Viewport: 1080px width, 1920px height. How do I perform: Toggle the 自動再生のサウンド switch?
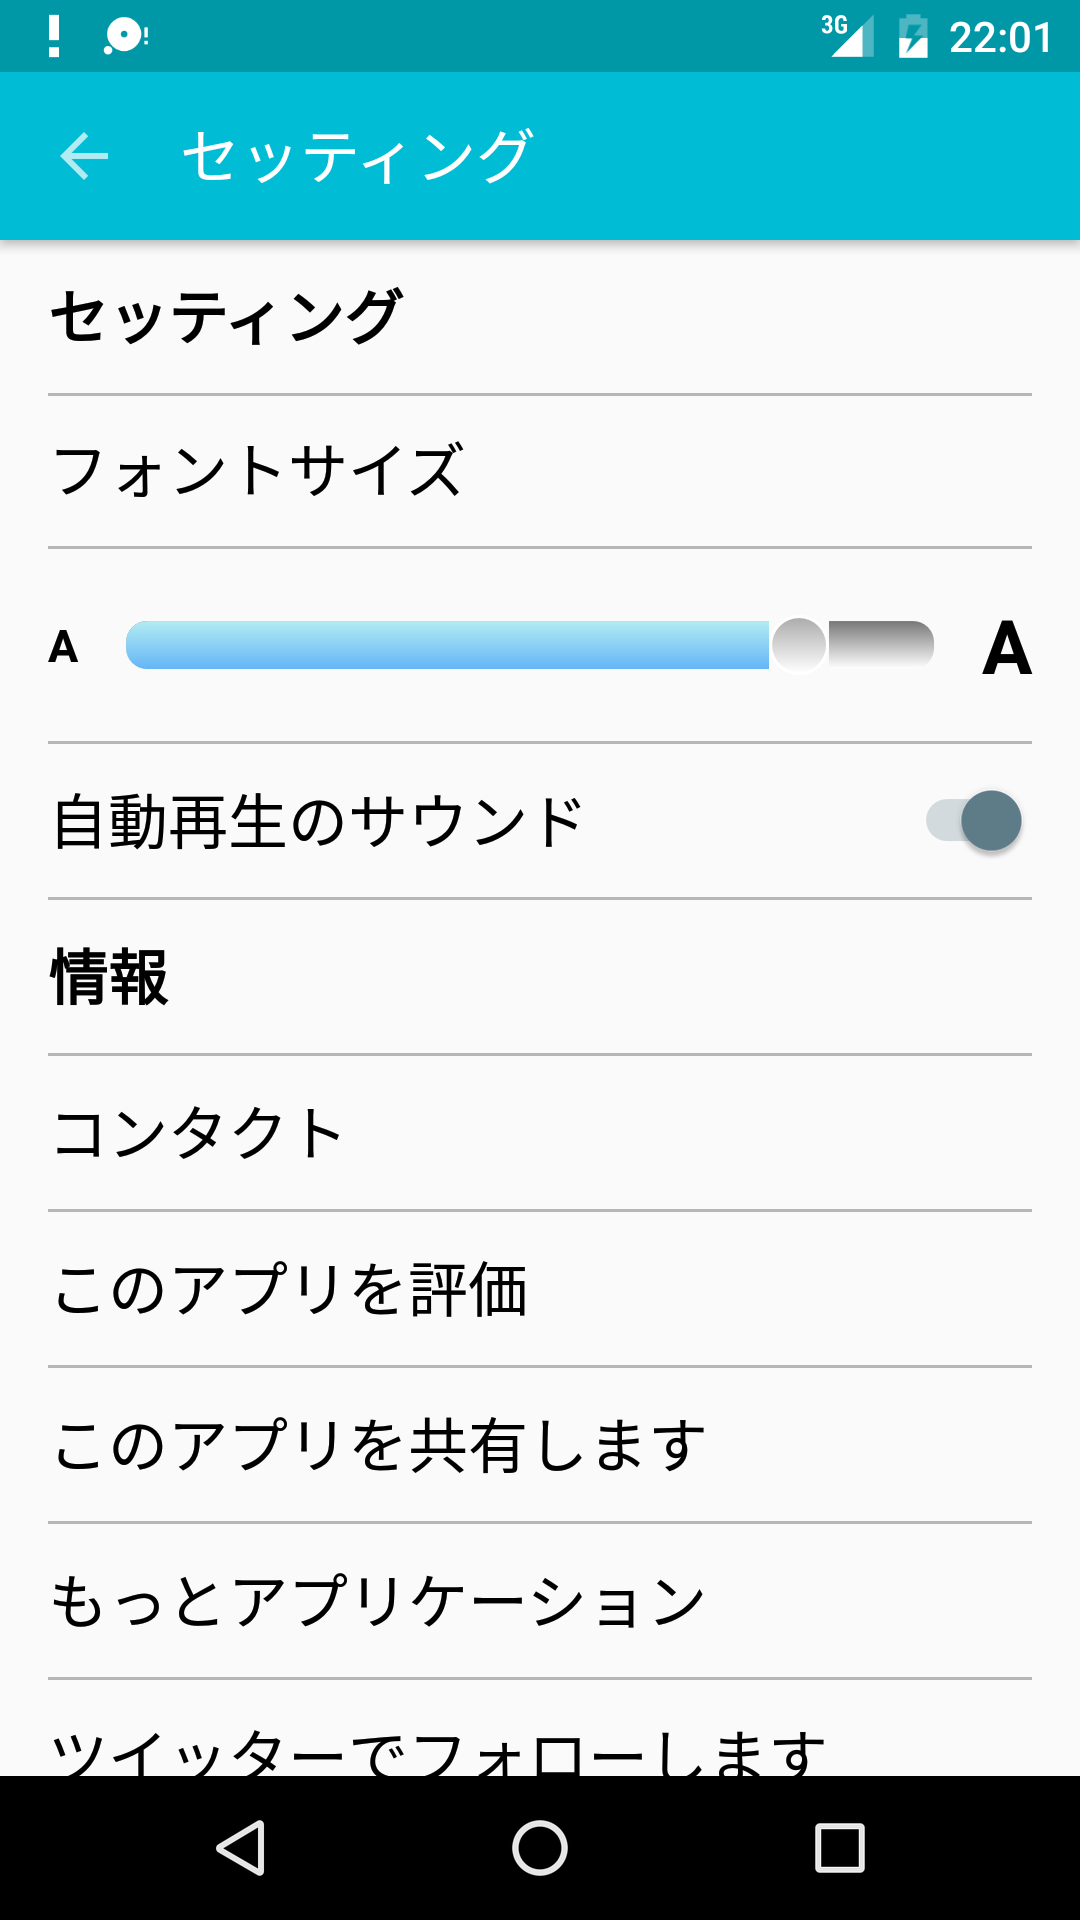point(974,821)
